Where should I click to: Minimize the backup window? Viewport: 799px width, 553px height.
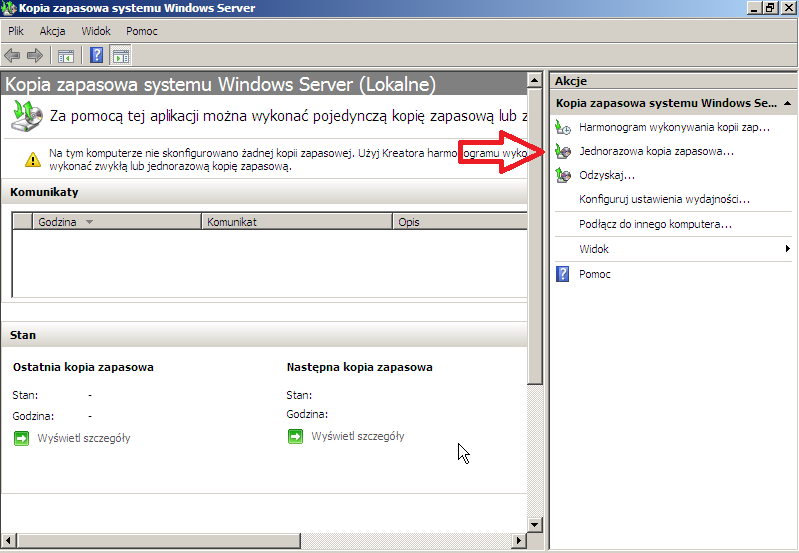pos(754,8)
